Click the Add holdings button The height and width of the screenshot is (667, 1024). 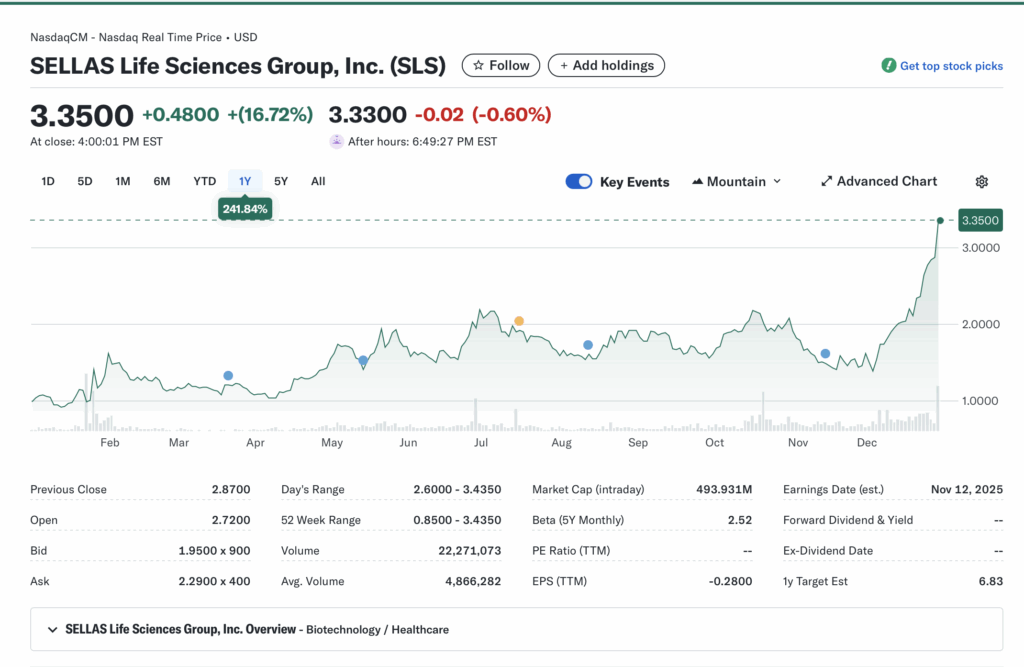tap(606, 65)
